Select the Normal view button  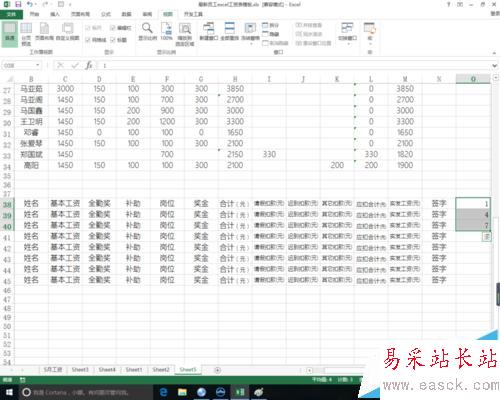[x=10, y=33]
